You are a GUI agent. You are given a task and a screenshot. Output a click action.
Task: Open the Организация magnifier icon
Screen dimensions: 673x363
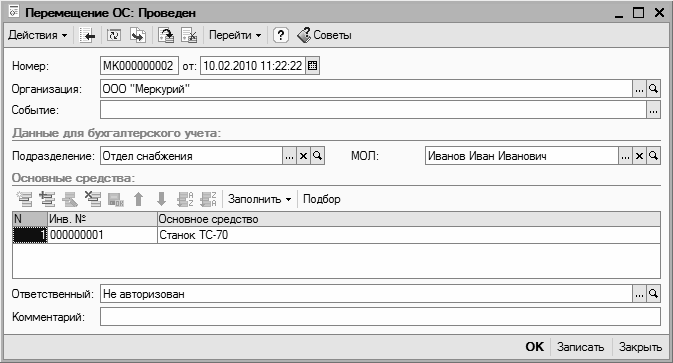[653, 89]
